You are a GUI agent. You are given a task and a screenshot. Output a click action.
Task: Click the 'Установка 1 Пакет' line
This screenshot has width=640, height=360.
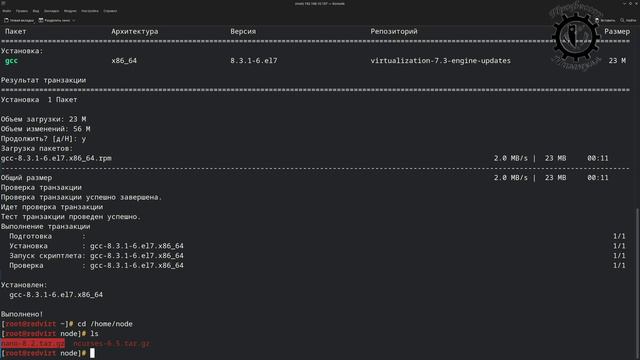tap(39, 100)
